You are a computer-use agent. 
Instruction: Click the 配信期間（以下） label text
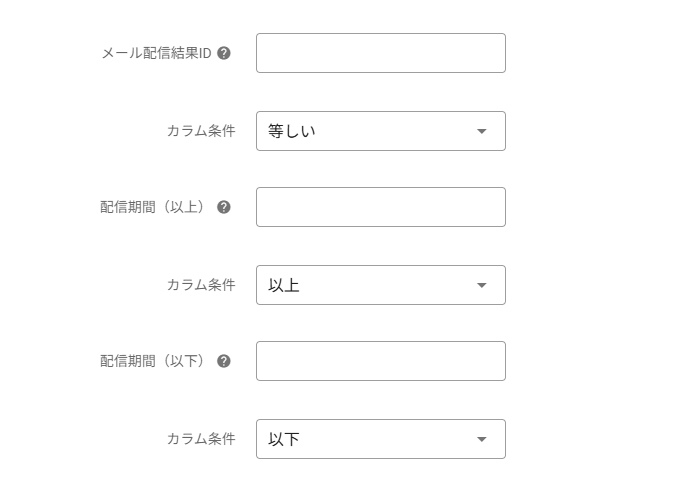152,361
